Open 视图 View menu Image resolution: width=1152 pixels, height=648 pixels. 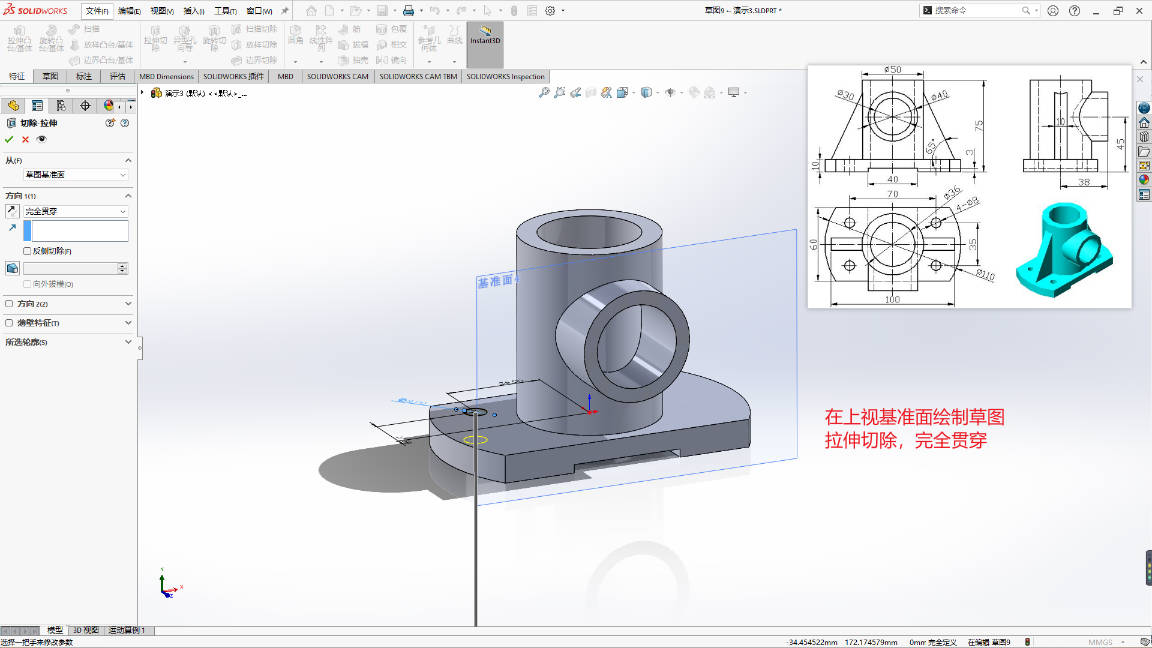pos(162,10)
